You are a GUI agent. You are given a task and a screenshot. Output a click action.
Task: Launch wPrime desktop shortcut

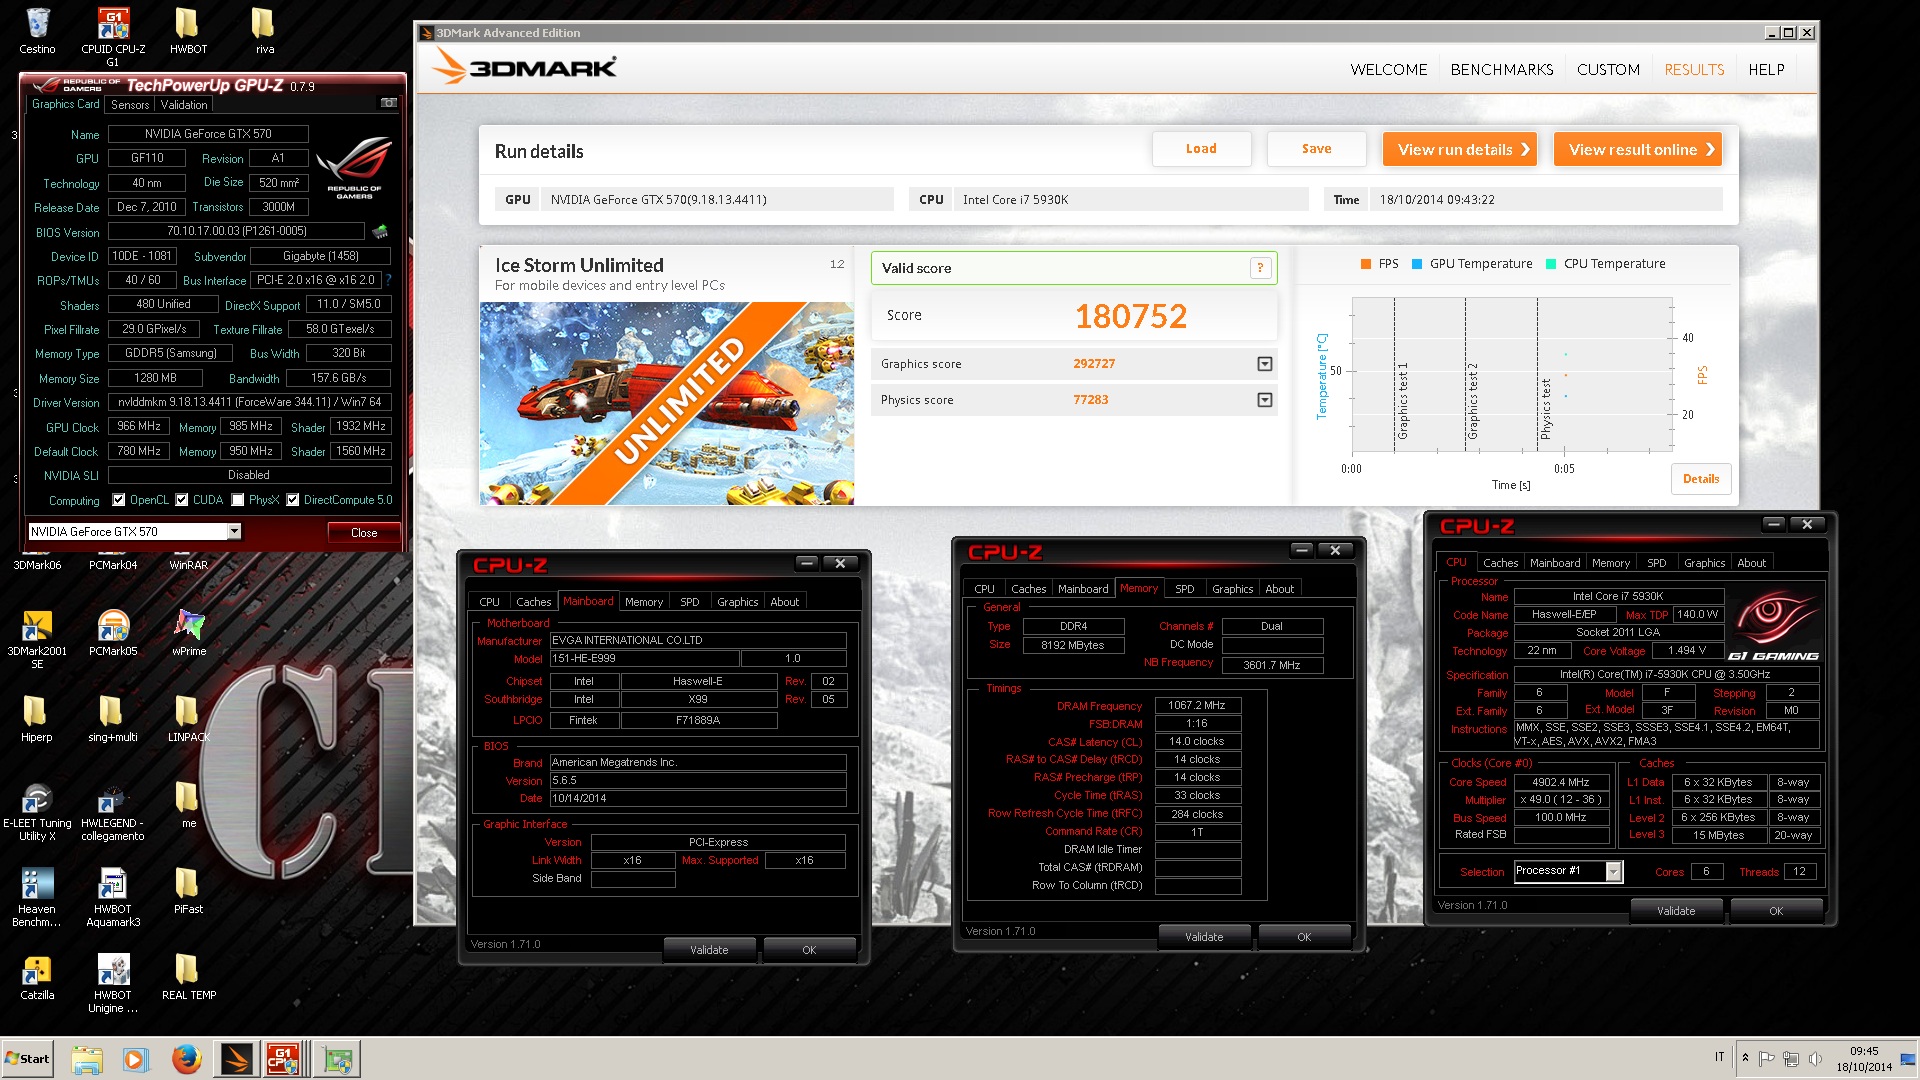point(188,632)
